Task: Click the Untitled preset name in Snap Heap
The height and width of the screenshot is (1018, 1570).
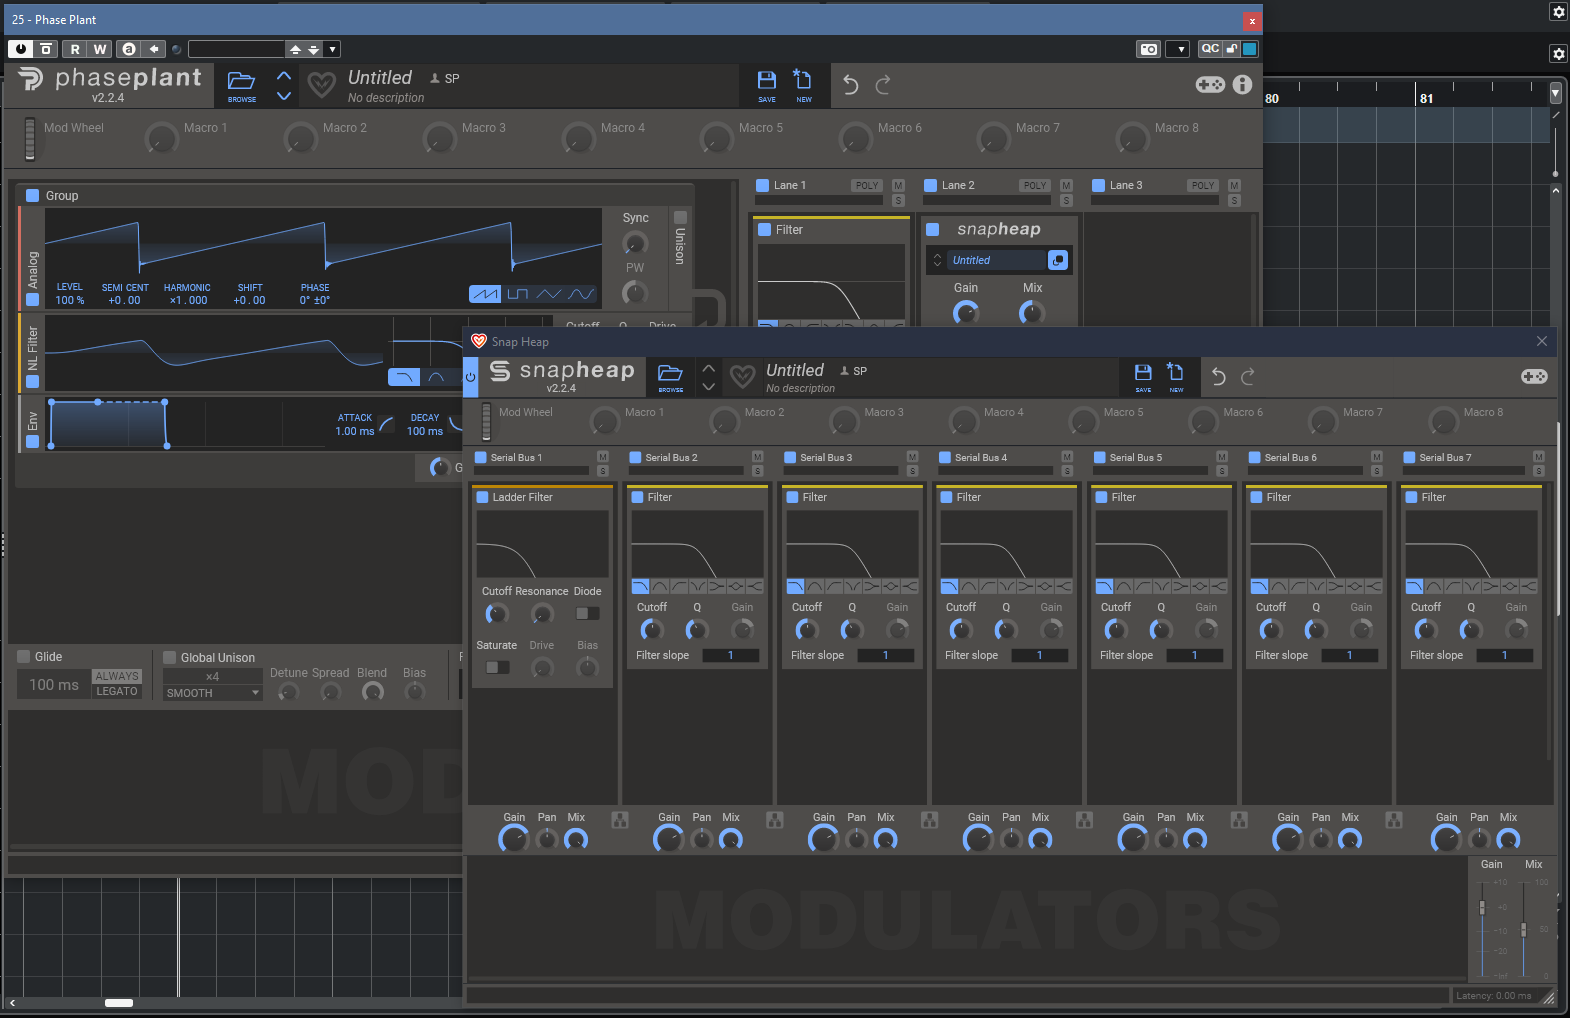Action: [795, 370]
